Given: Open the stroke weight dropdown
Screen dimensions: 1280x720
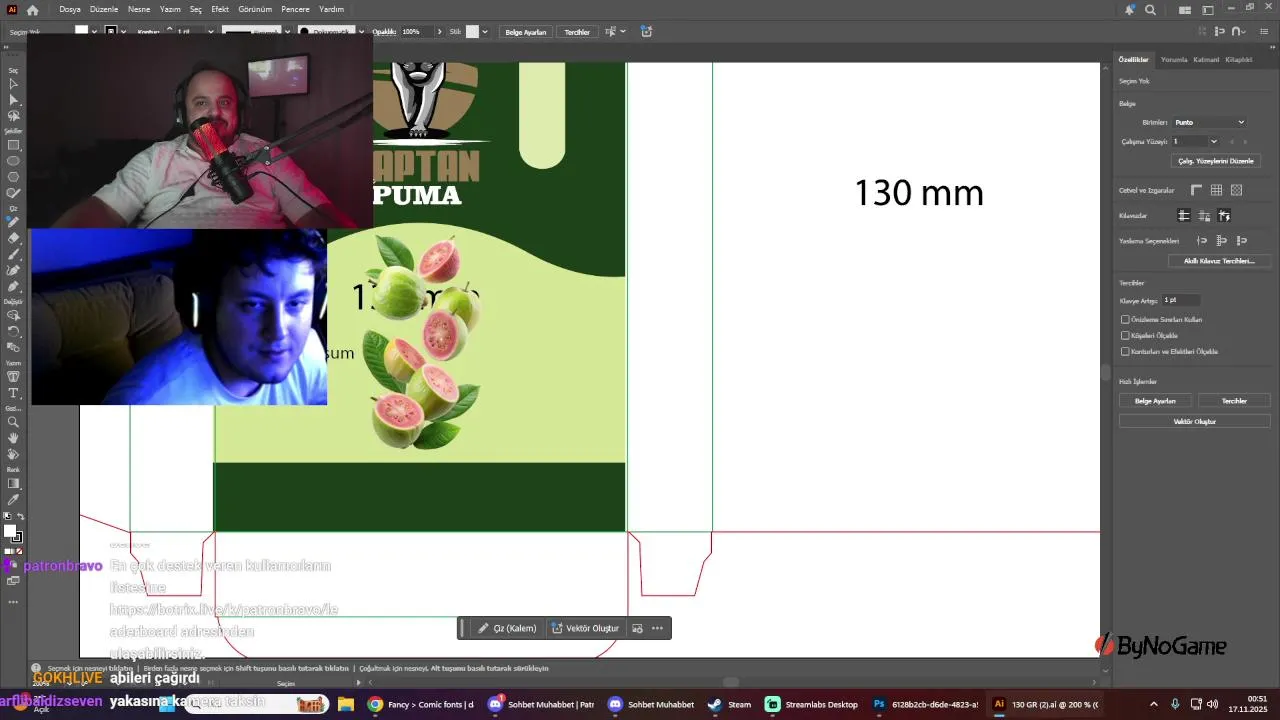Looking at the screenshot, I should (x=212, y=32).
